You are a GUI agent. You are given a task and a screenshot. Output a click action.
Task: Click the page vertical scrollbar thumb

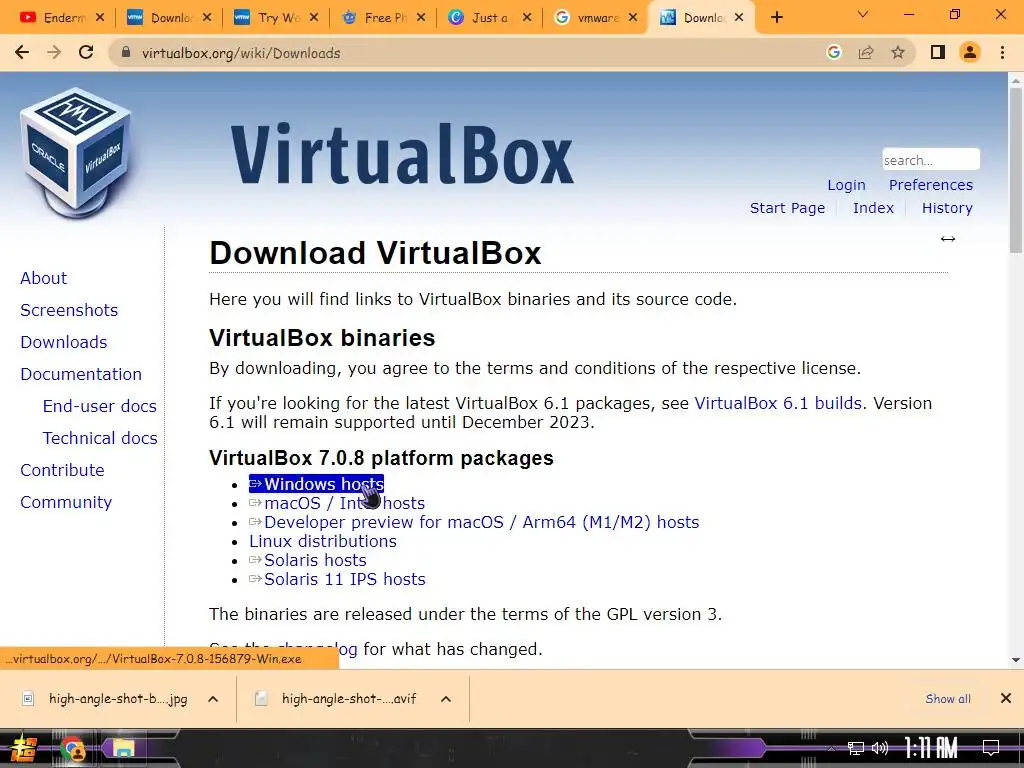[x=1016, y=169]
